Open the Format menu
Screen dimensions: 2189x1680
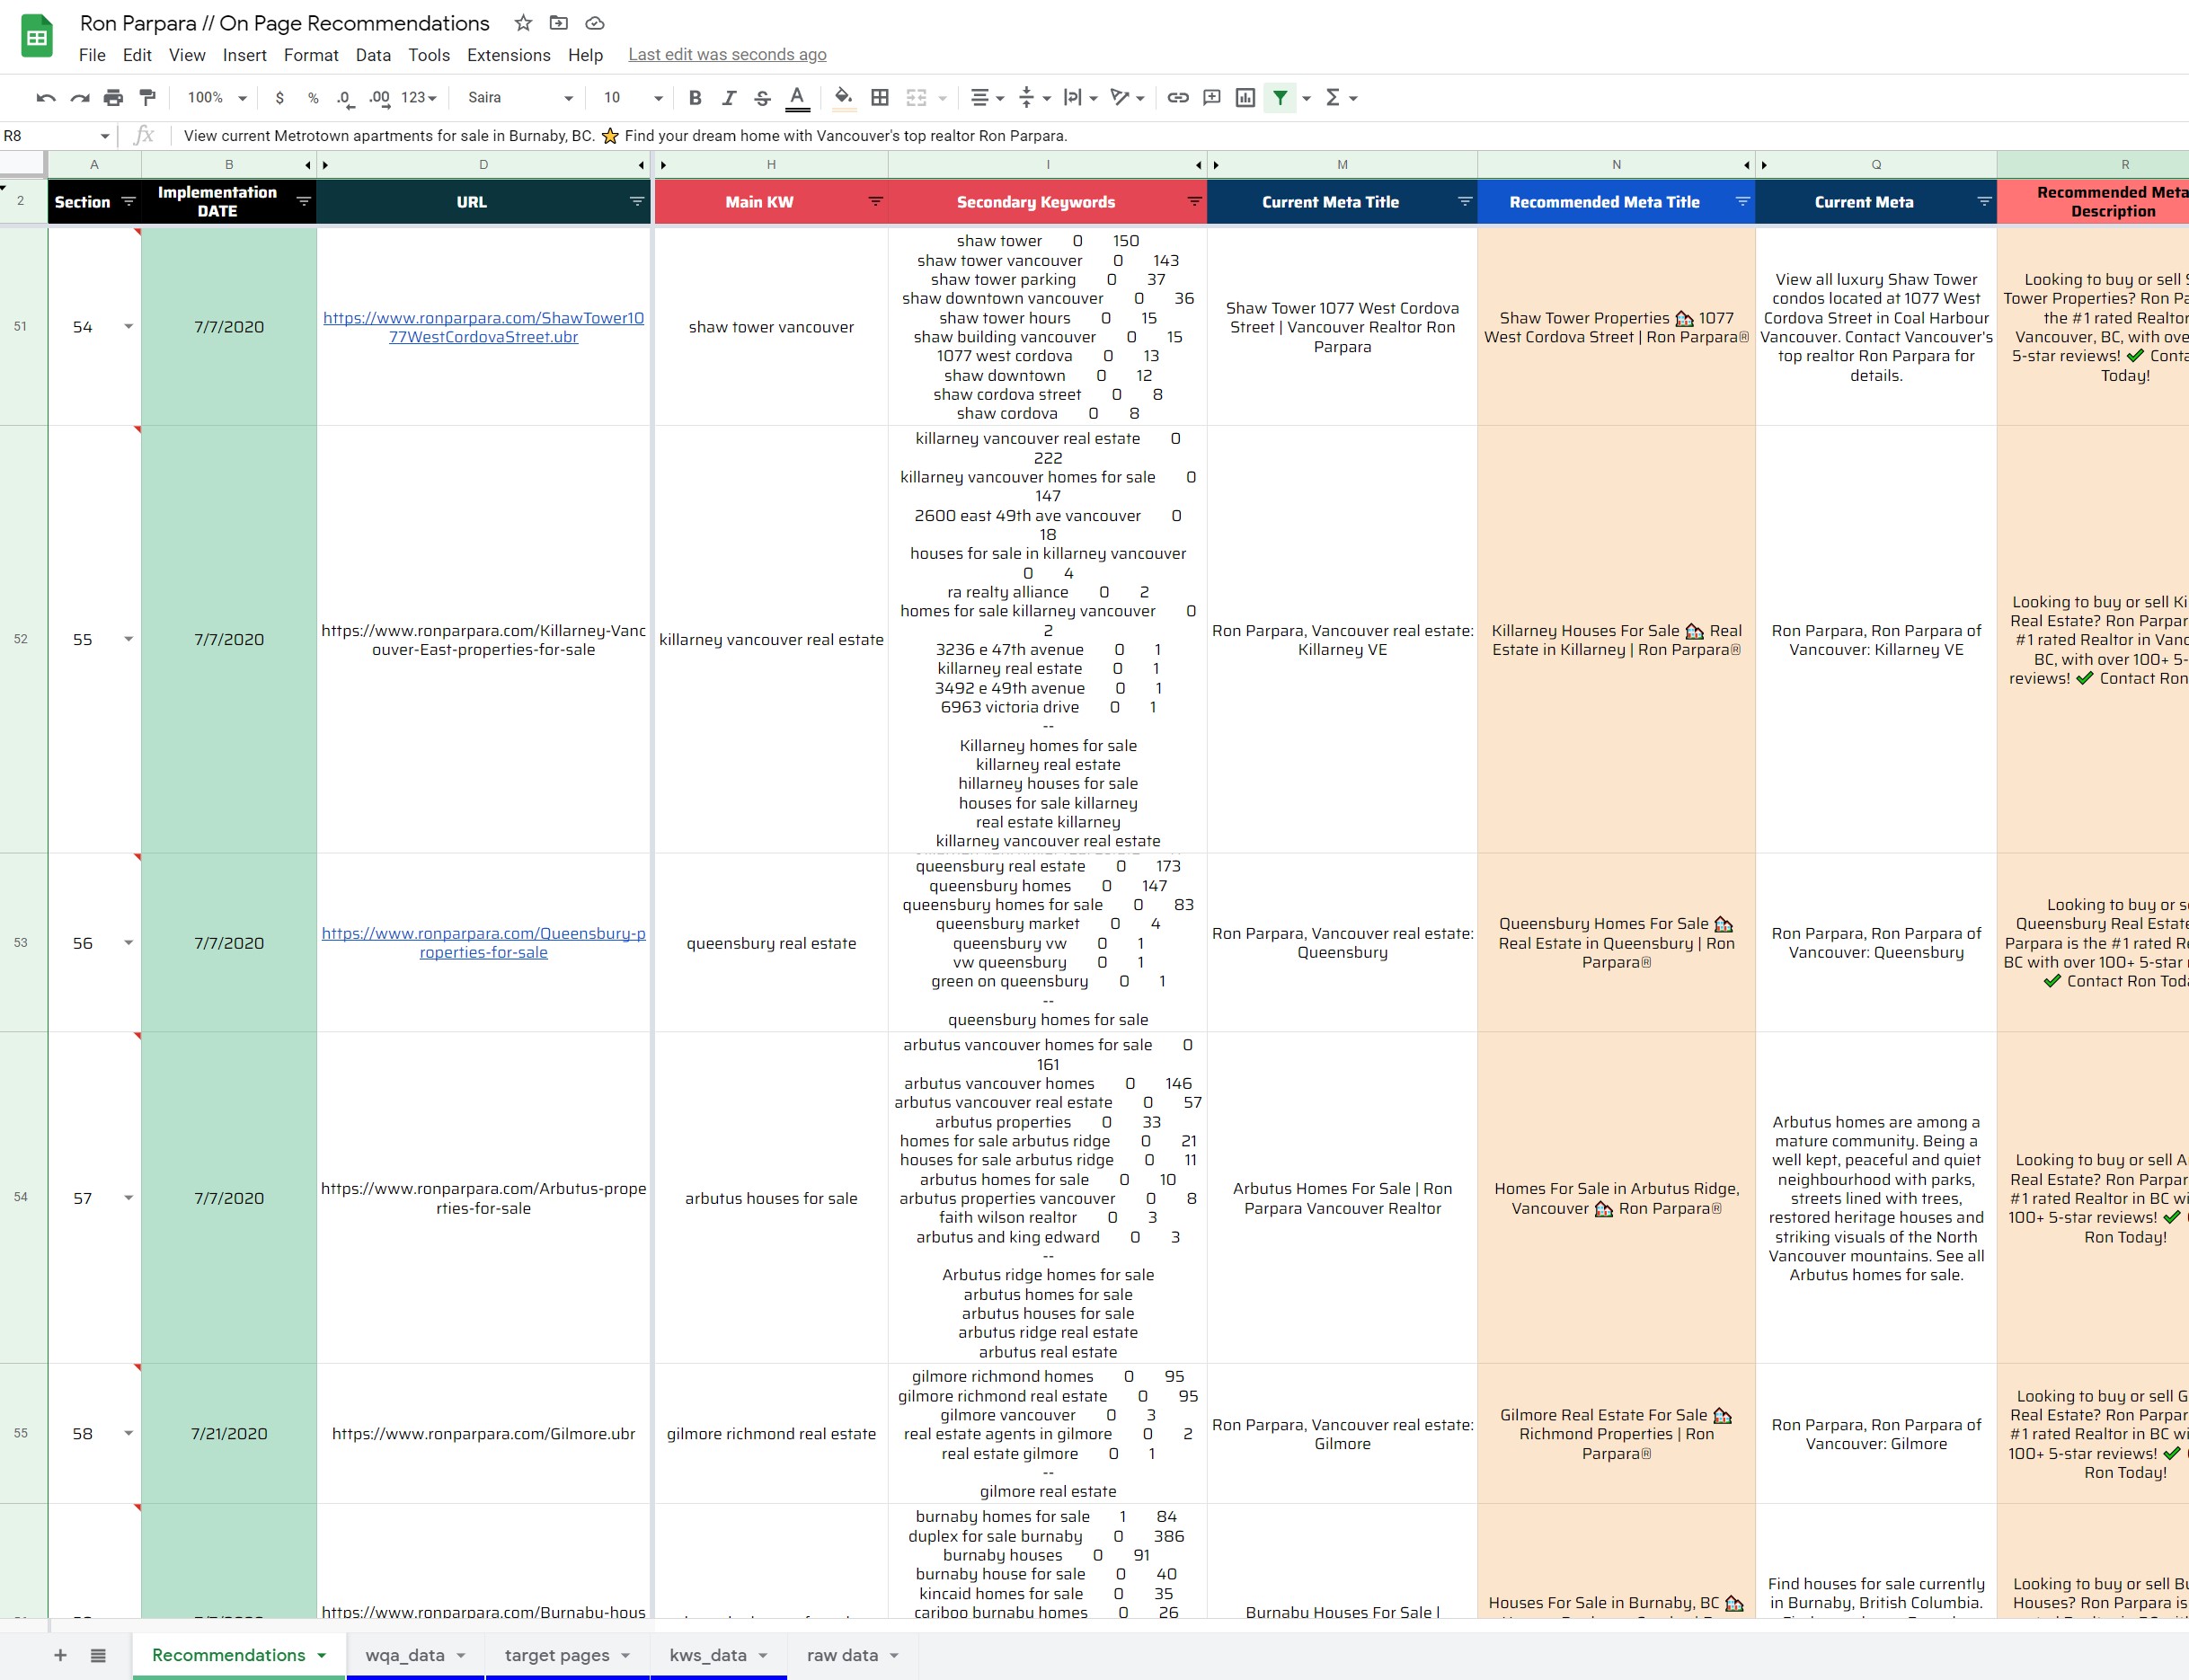[311, 55]
